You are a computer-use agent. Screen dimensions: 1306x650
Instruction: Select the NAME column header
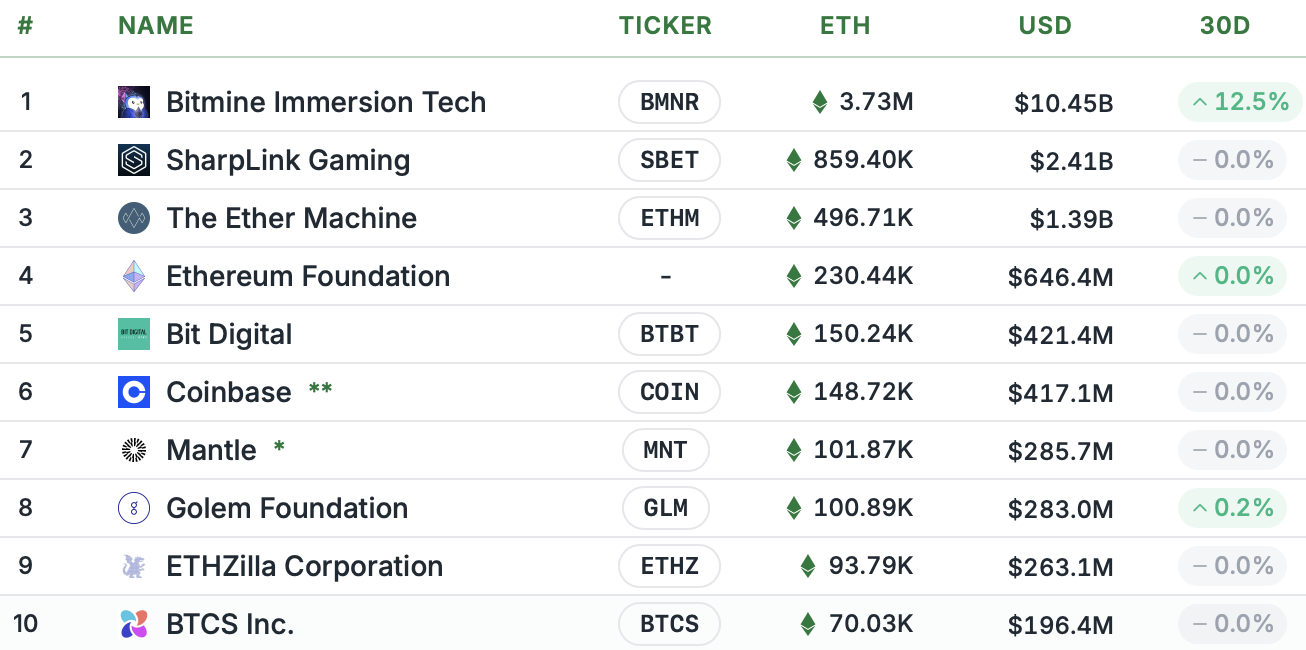155,26
